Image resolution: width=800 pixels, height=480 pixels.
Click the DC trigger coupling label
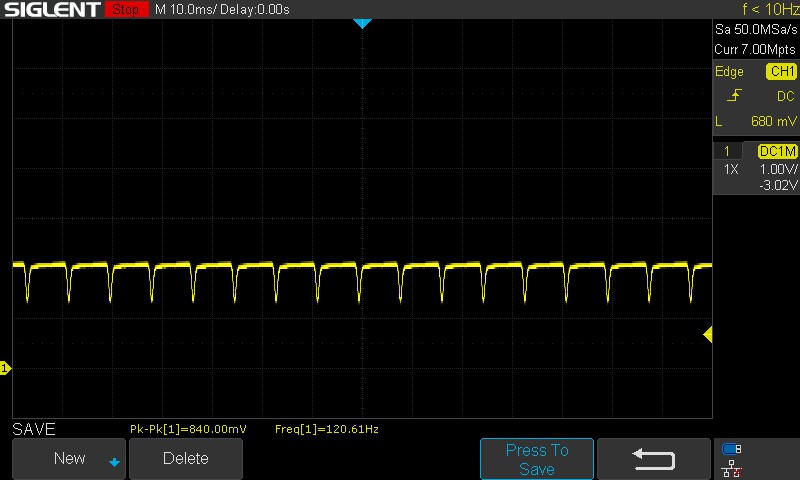coord(786,96)
